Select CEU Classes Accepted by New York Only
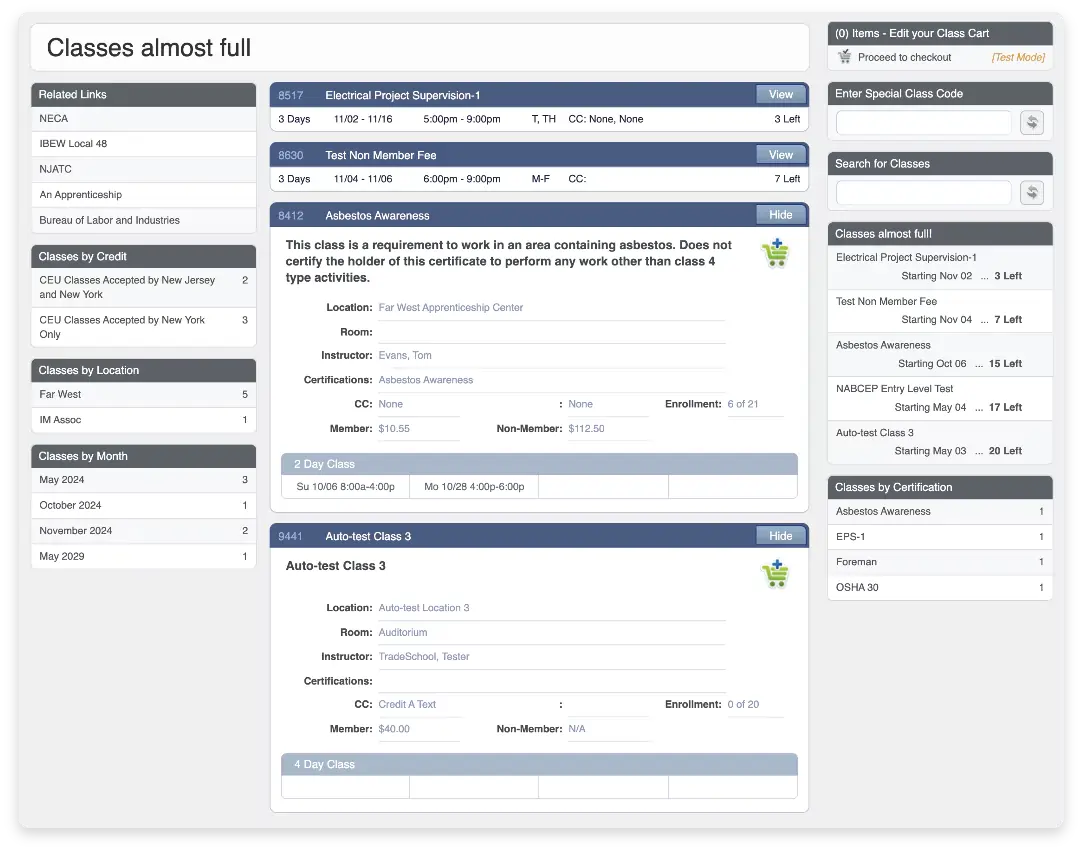Screen dimensions: 1082x852 122,327
